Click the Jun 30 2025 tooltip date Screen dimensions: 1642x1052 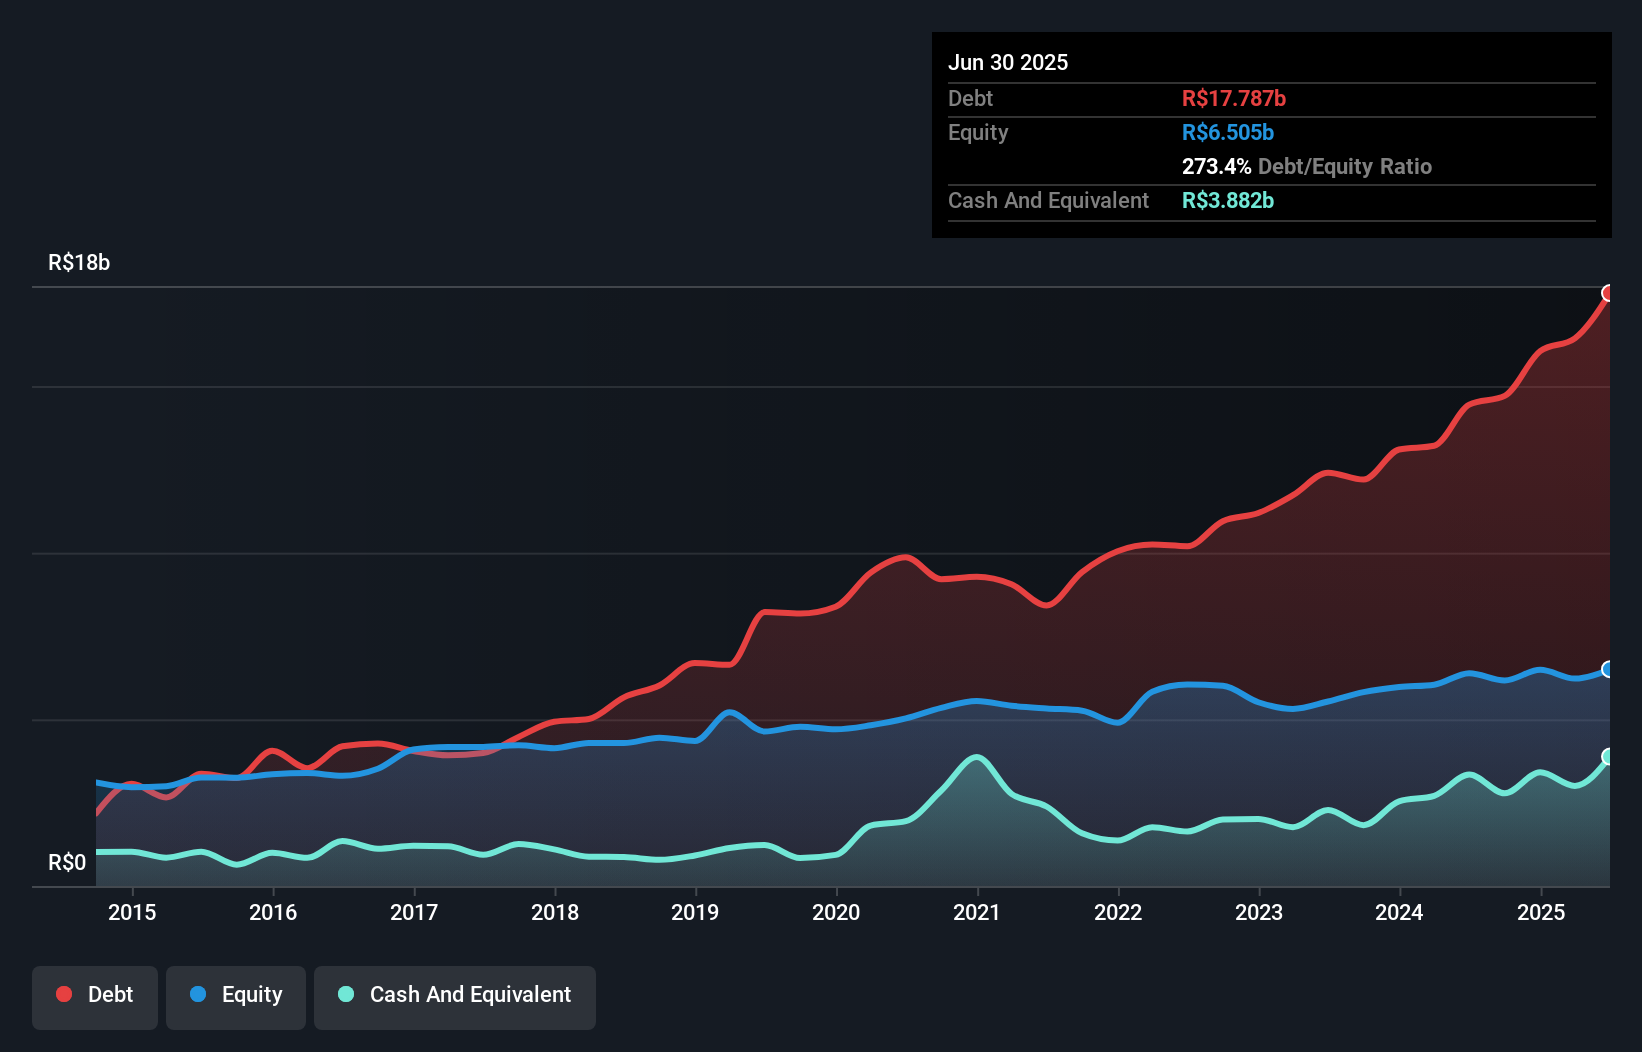click(1008, 63)
